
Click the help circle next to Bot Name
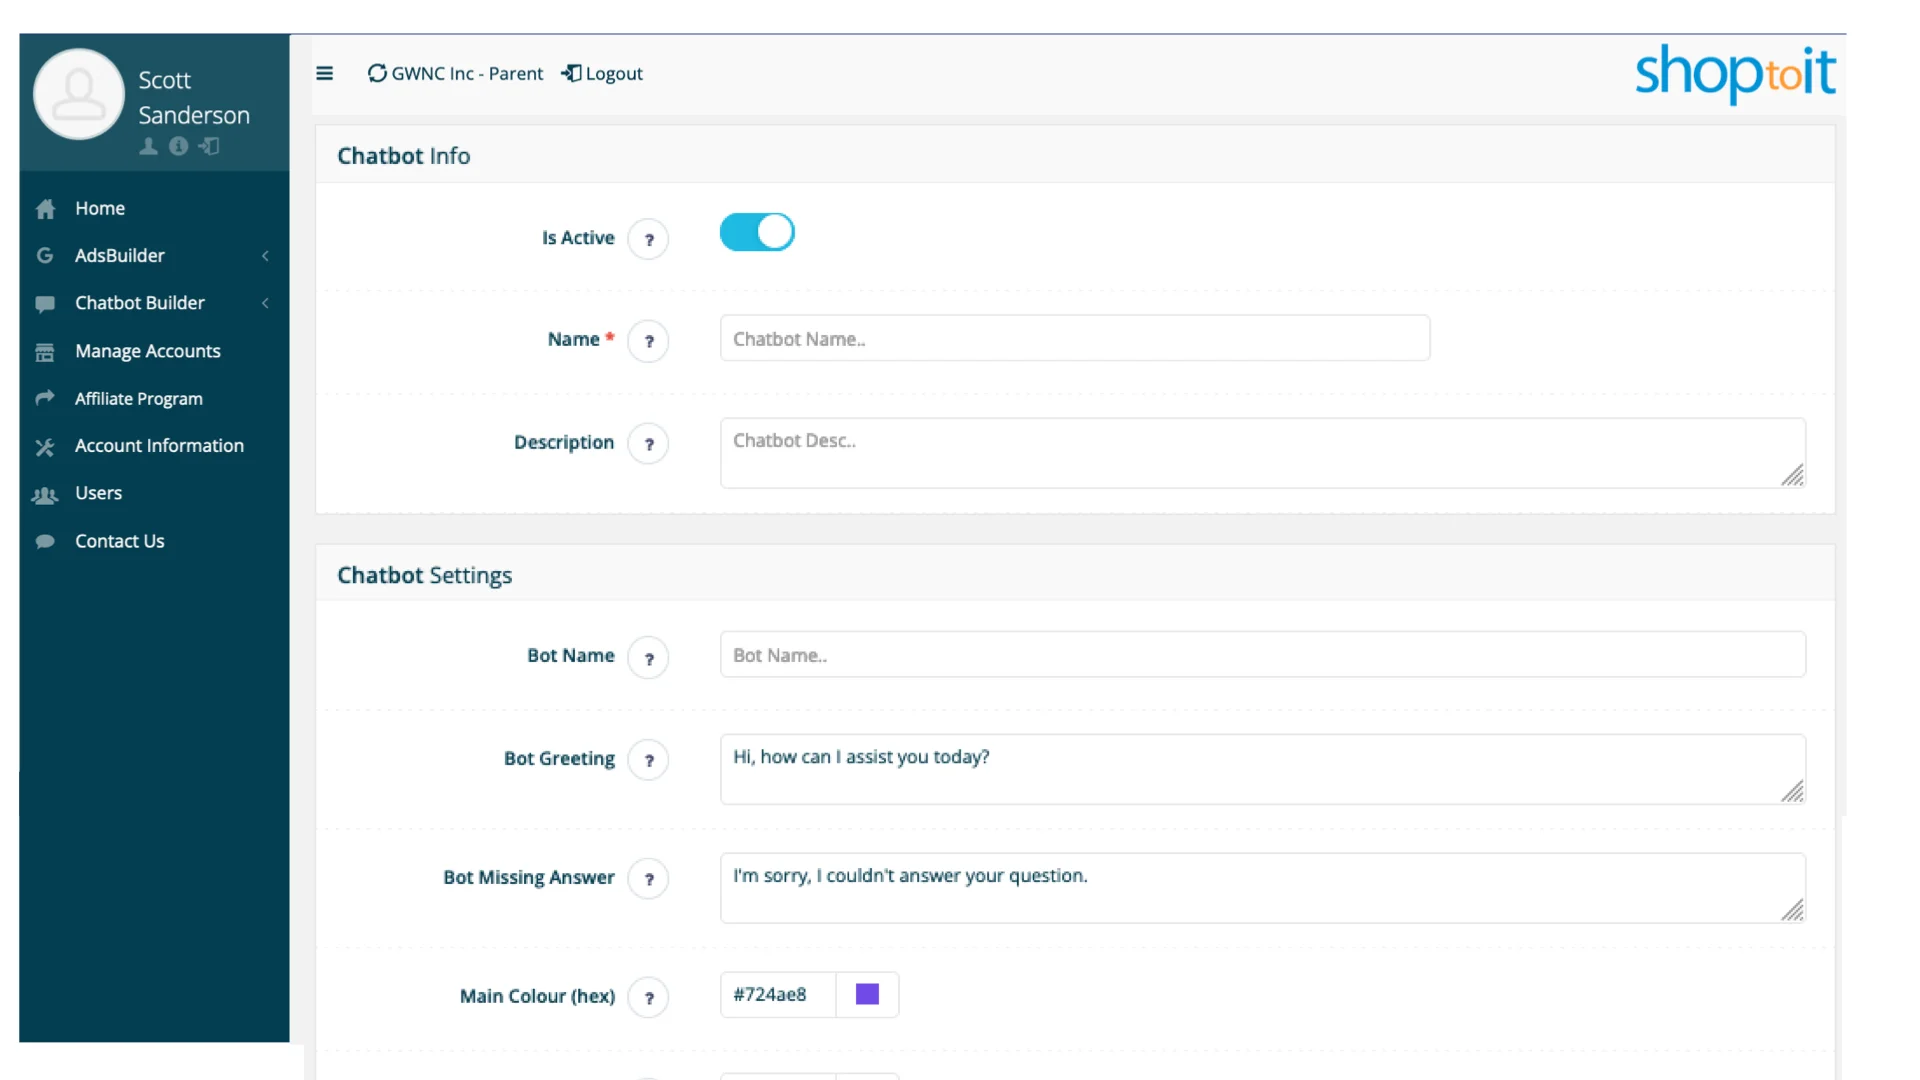click(x=649, y=657)
